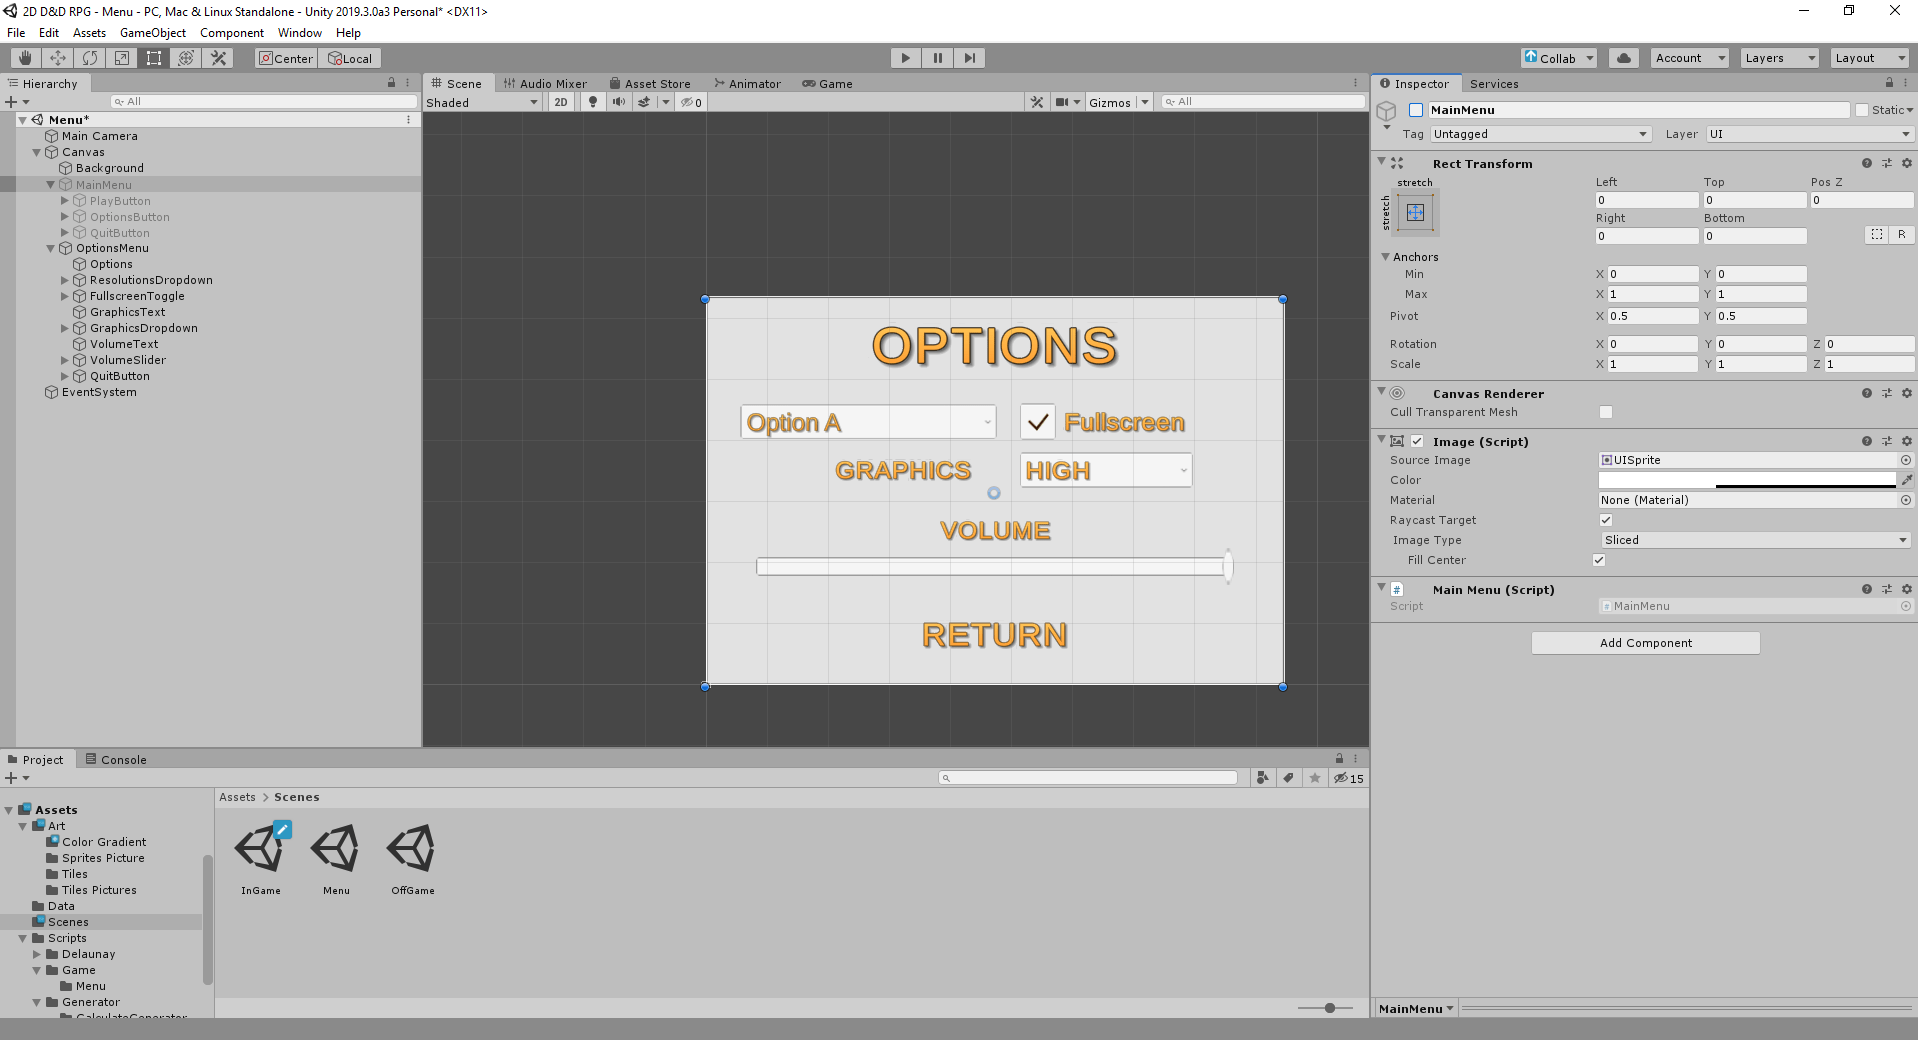Enable Rect Transform blueprint mode
Screen dimensions: 1918x1040
[1877, 234]
